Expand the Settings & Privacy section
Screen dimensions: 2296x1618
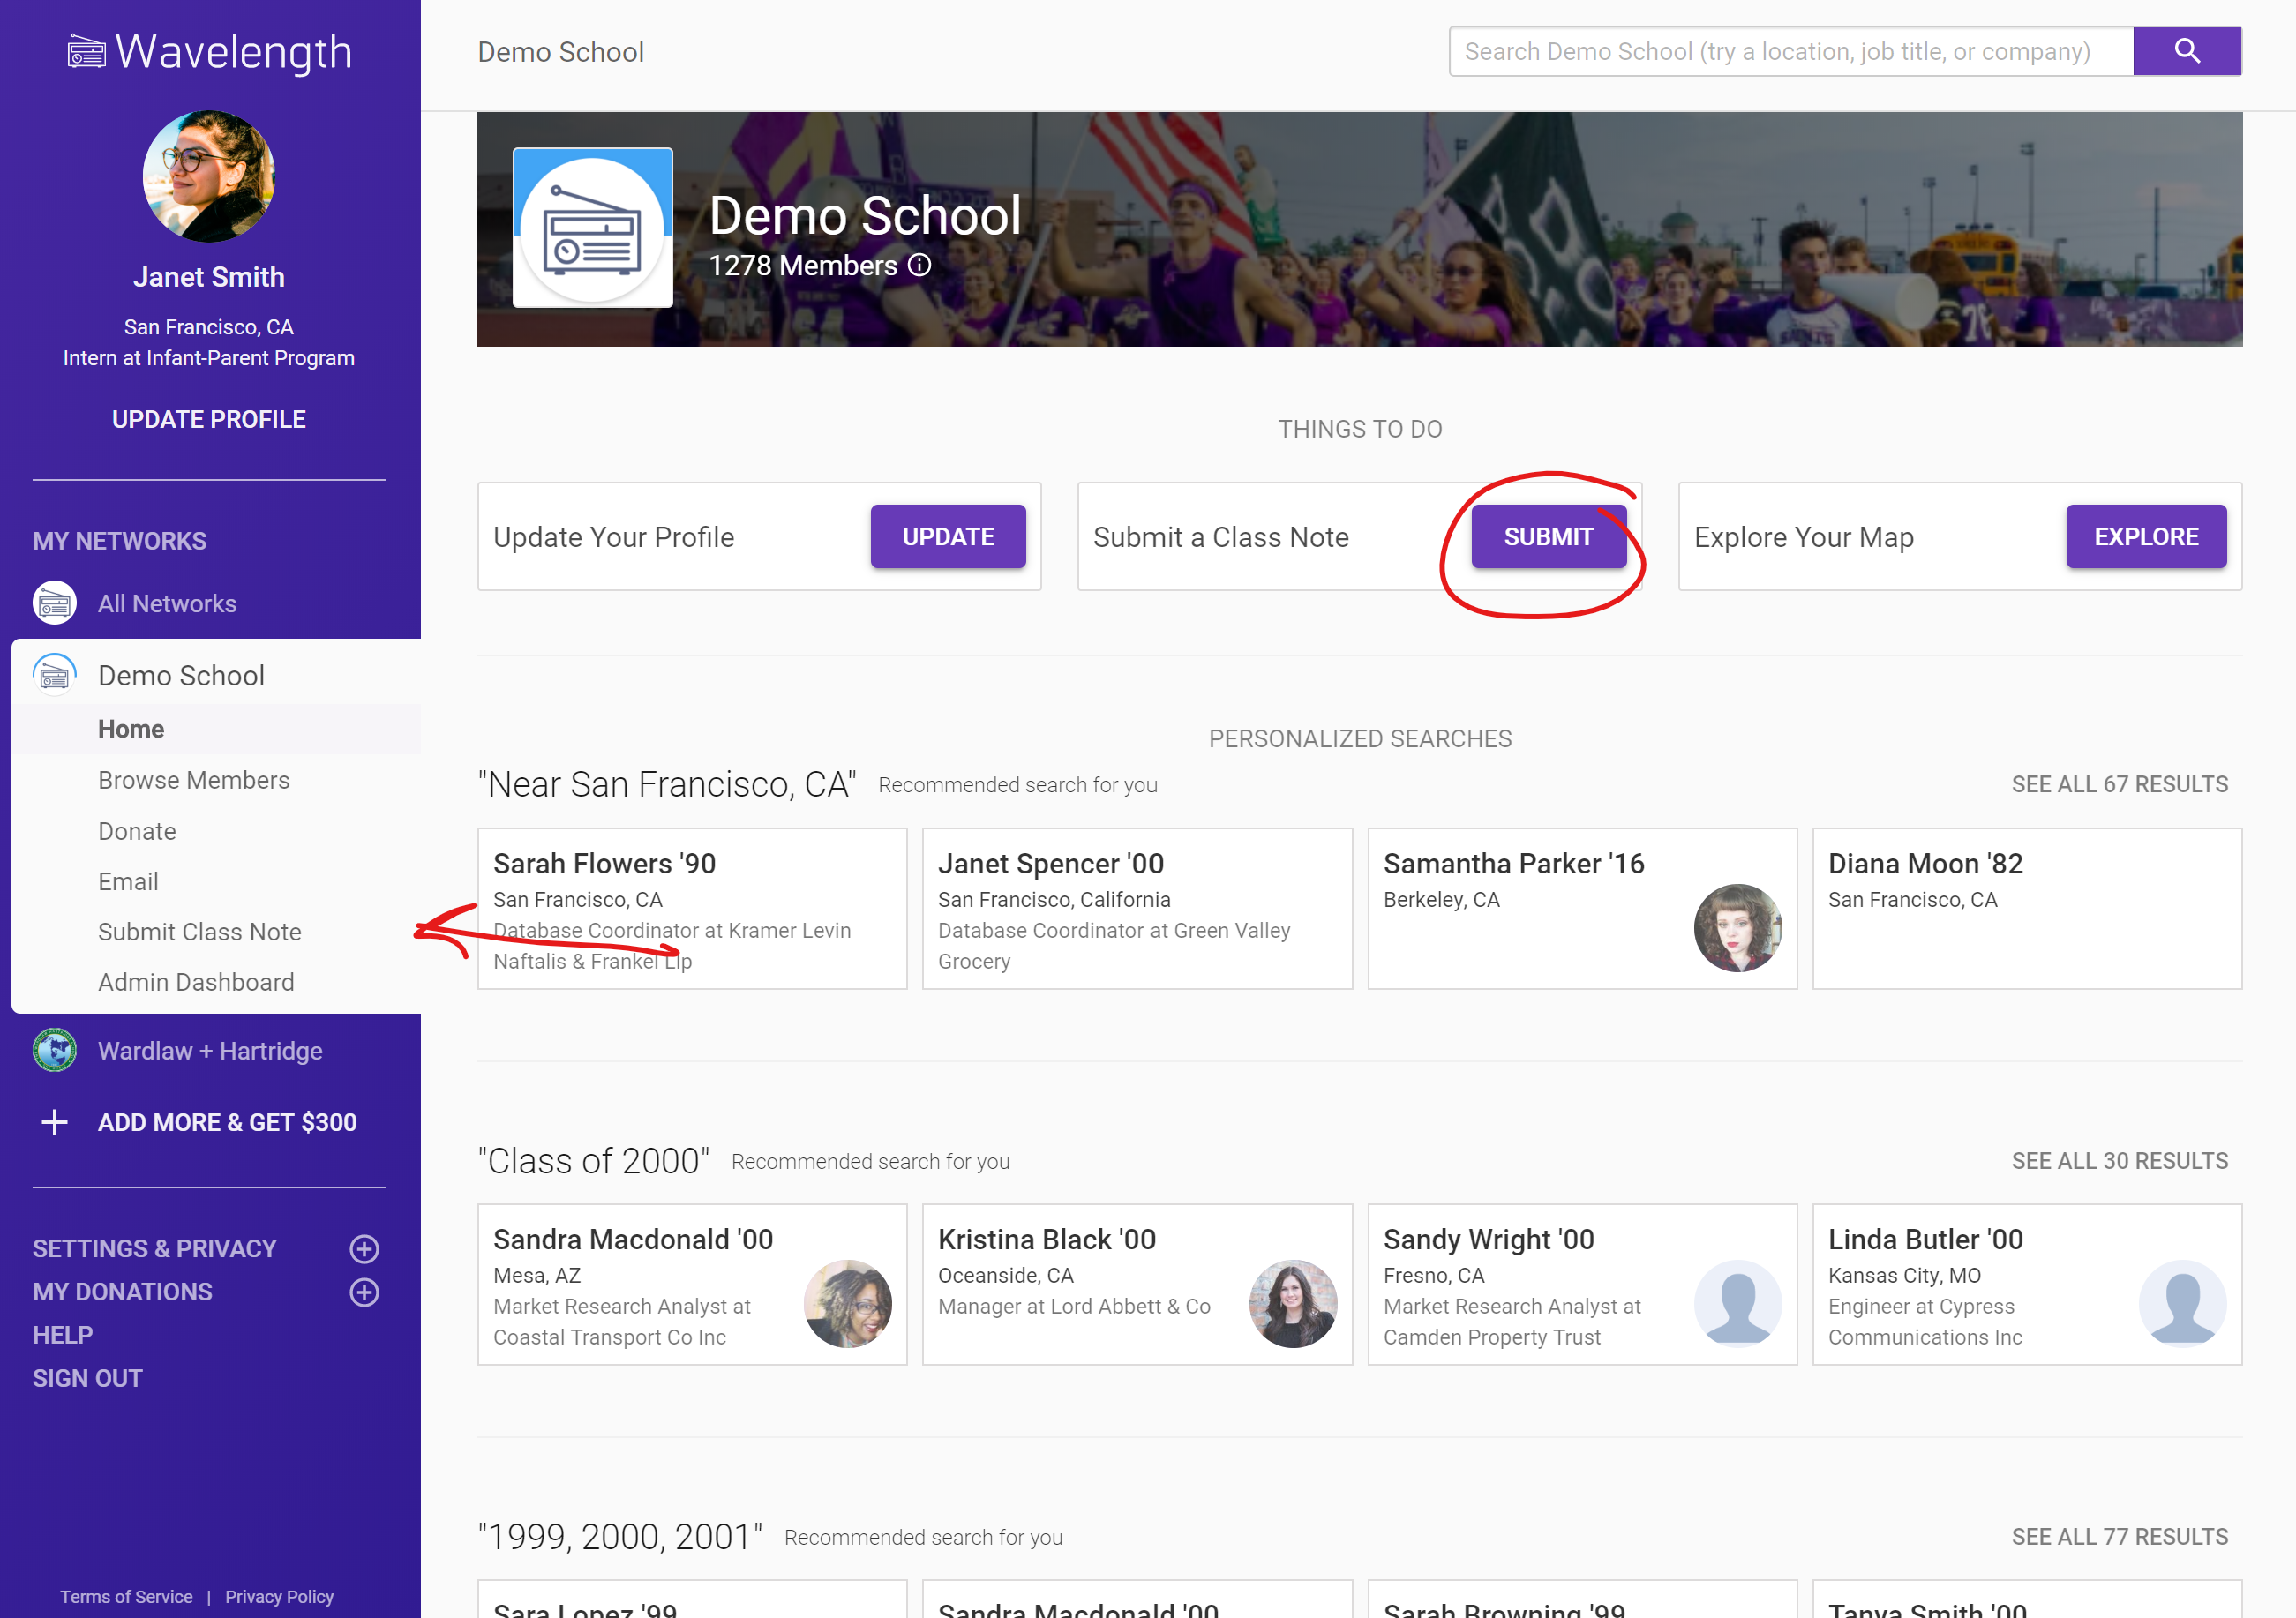364,1248
